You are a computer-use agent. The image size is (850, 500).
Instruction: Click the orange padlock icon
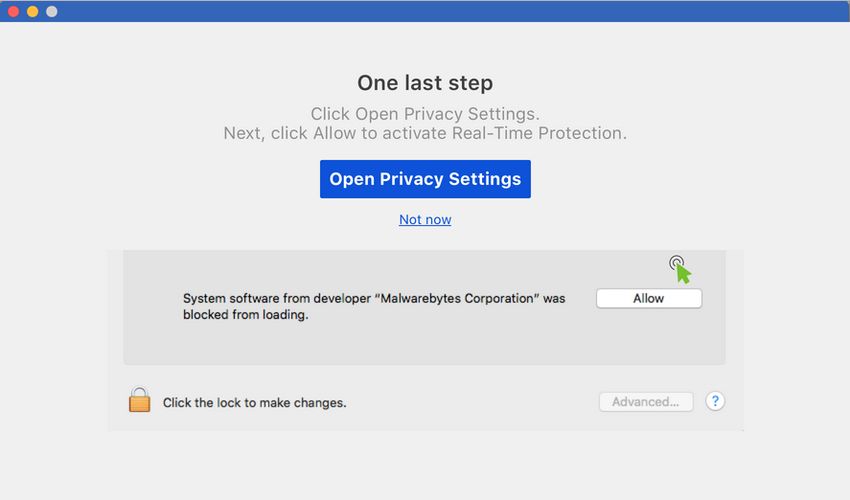[x=139, y=400]
